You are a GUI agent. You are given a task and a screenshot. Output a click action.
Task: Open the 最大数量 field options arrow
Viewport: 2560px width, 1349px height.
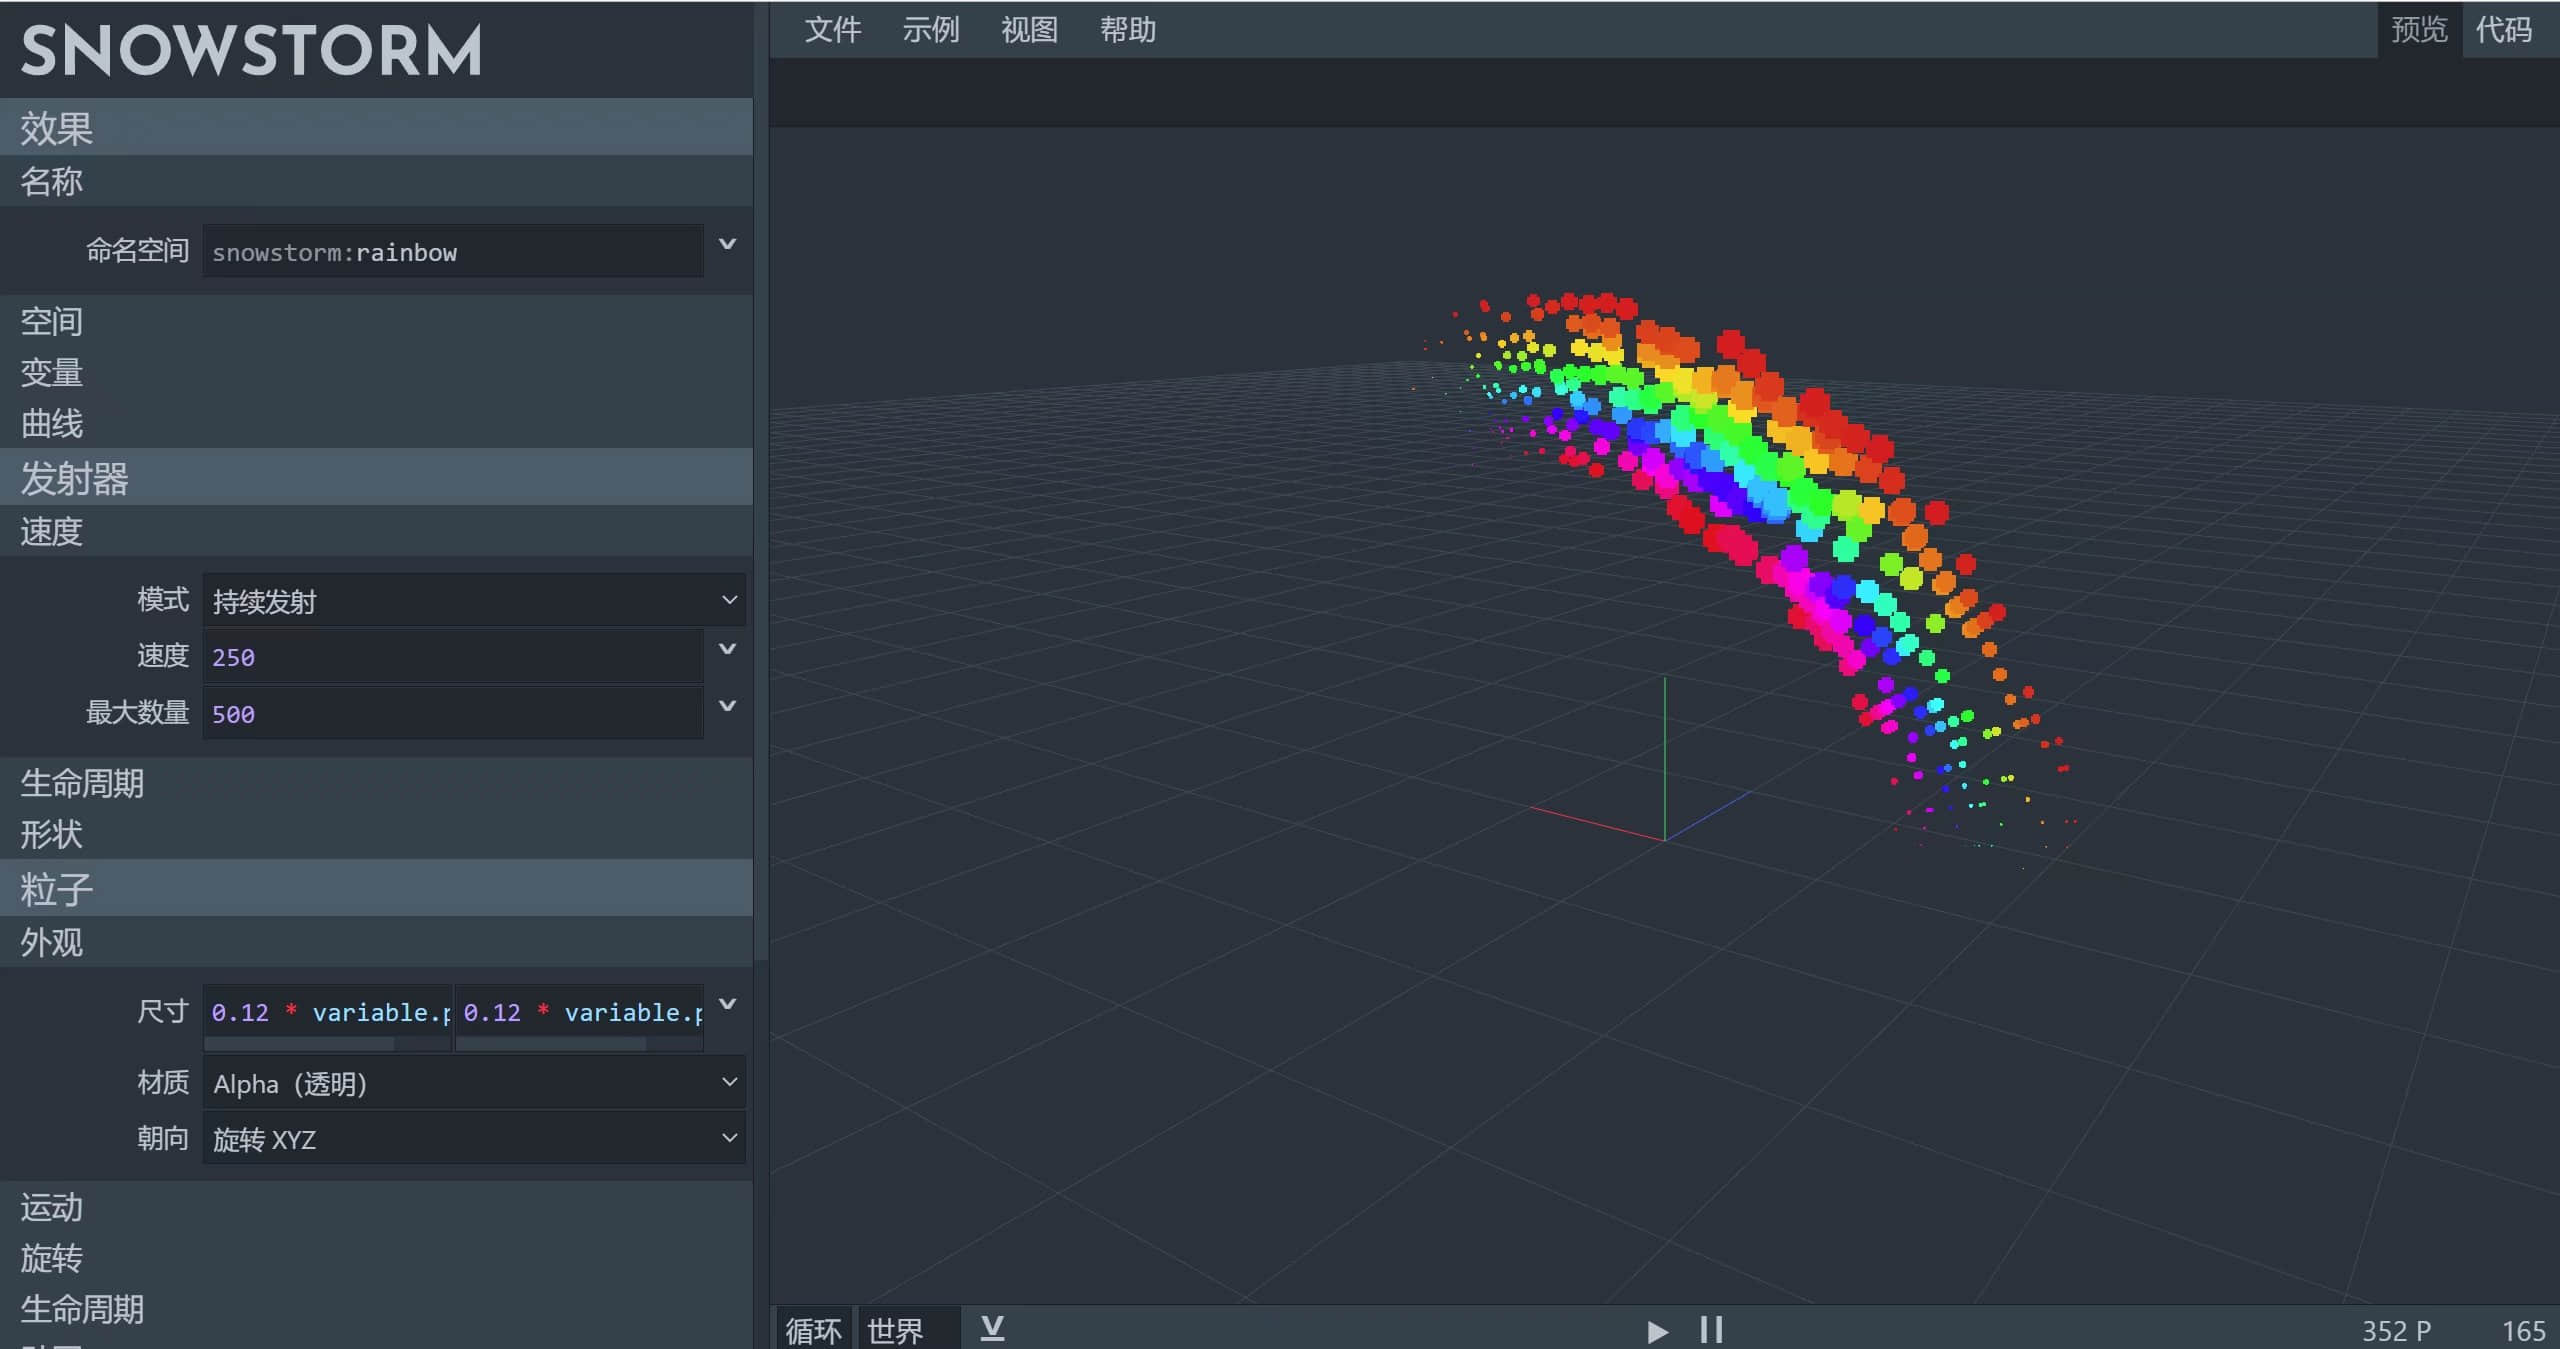coord(728,707)
